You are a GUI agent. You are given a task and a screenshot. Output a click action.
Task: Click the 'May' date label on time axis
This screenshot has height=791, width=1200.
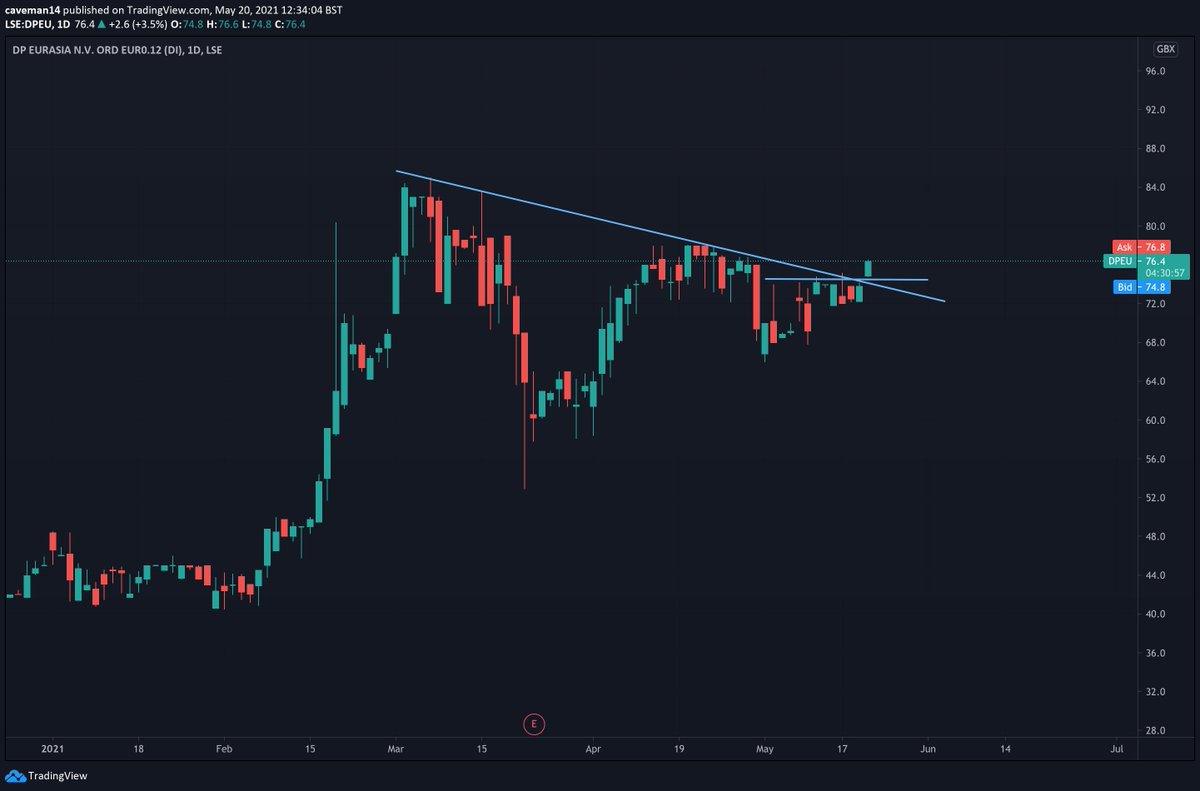tap(765, 748)
